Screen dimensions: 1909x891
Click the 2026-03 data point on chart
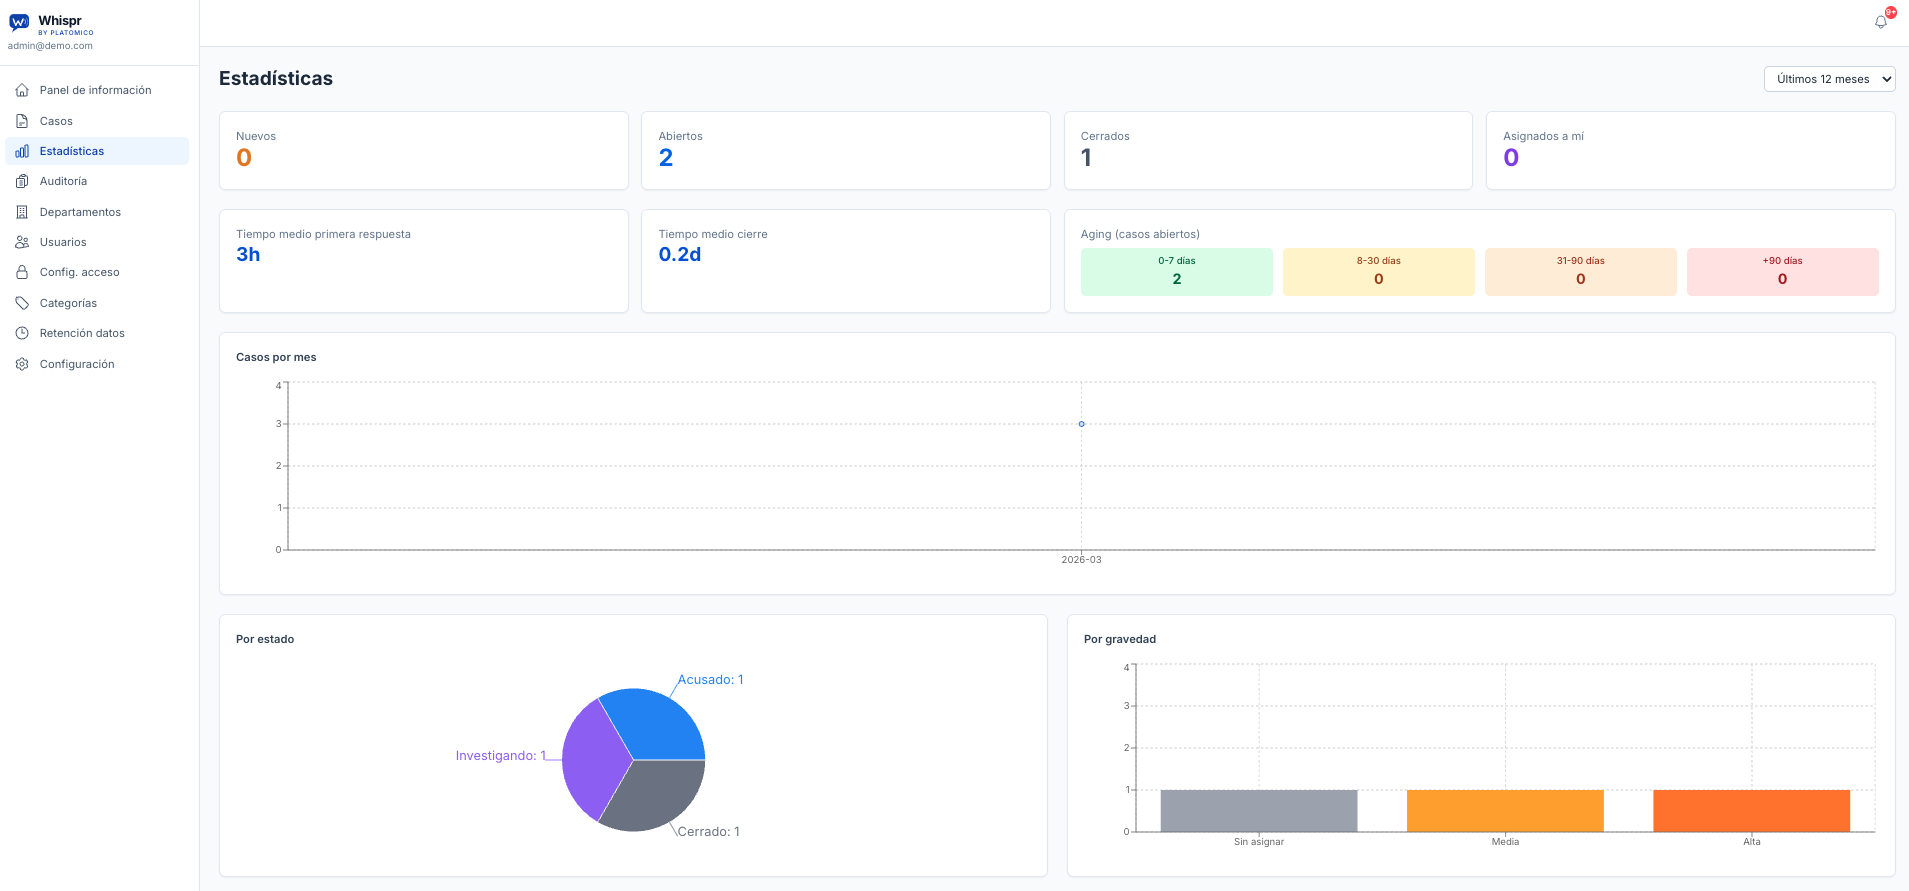point(1081,424)
